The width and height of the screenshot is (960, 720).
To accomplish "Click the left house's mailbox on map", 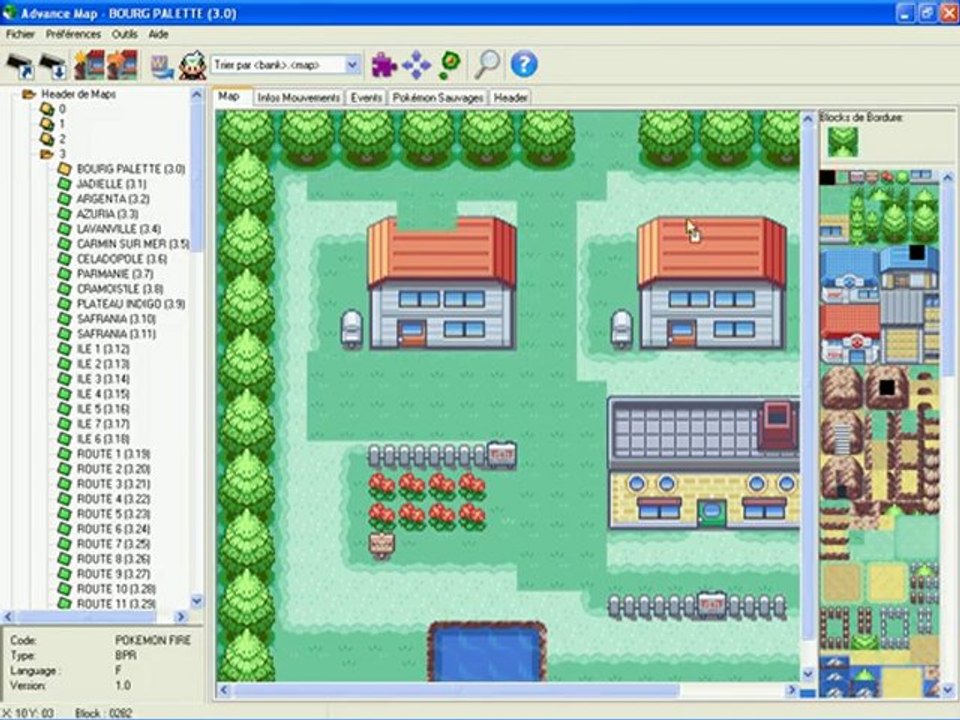I will pyautogui.click(x=351, y=328).
